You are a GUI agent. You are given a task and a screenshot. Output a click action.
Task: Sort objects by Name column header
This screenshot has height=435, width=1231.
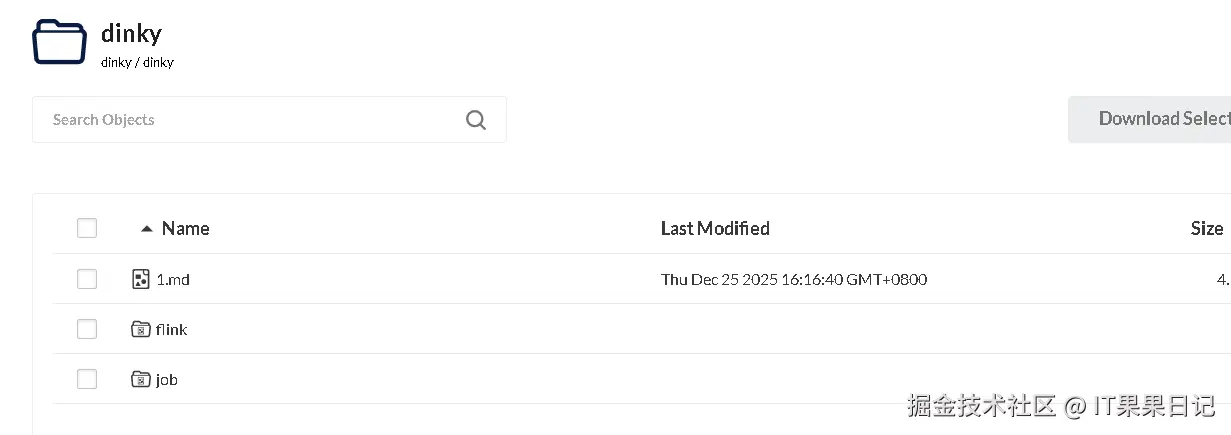(186, 229)
